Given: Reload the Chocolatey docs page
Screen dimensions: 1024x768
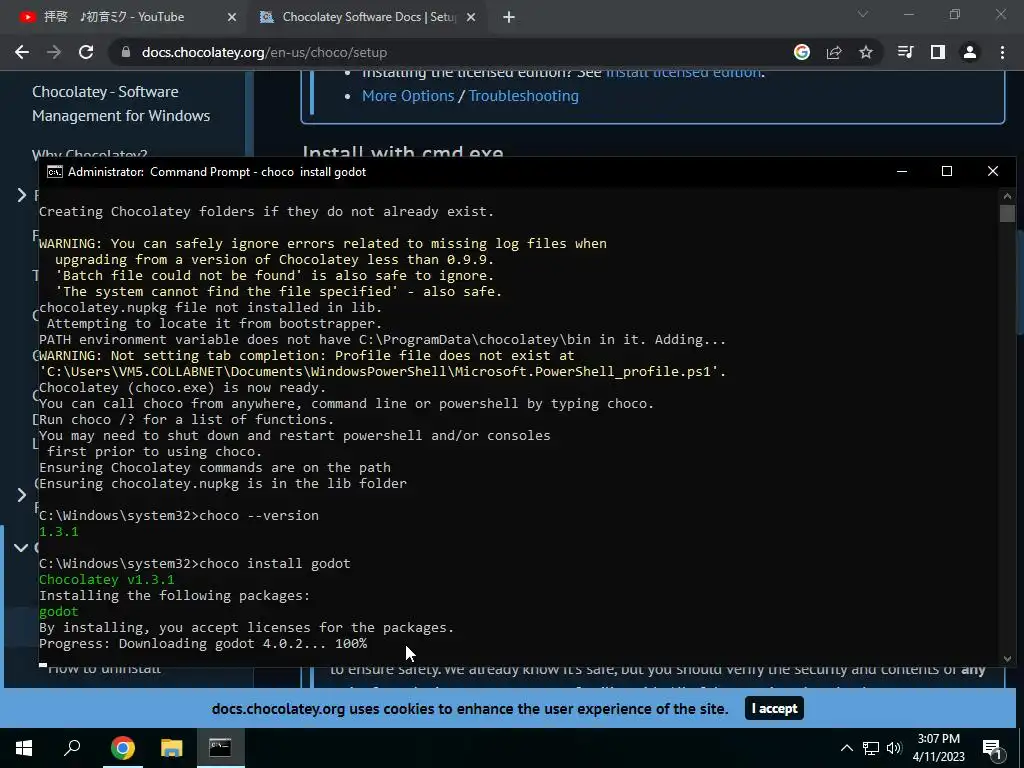Looking at the screenshot, I should 86,52.
